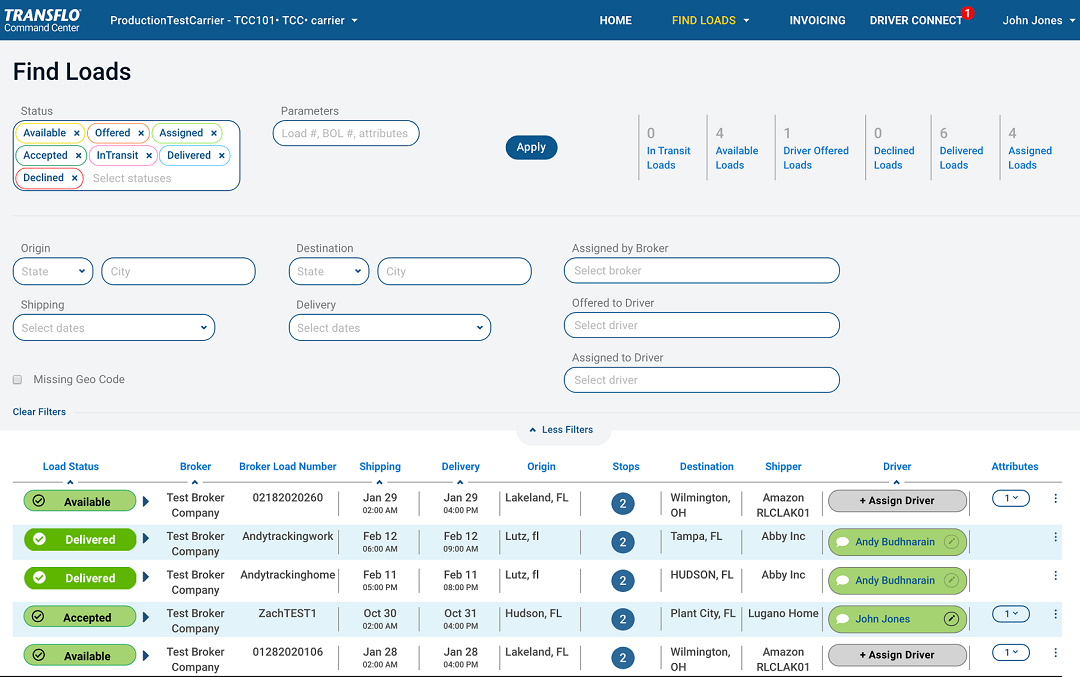Click the Clear Filters link
1080x677 pixels.
click(39, 412)
